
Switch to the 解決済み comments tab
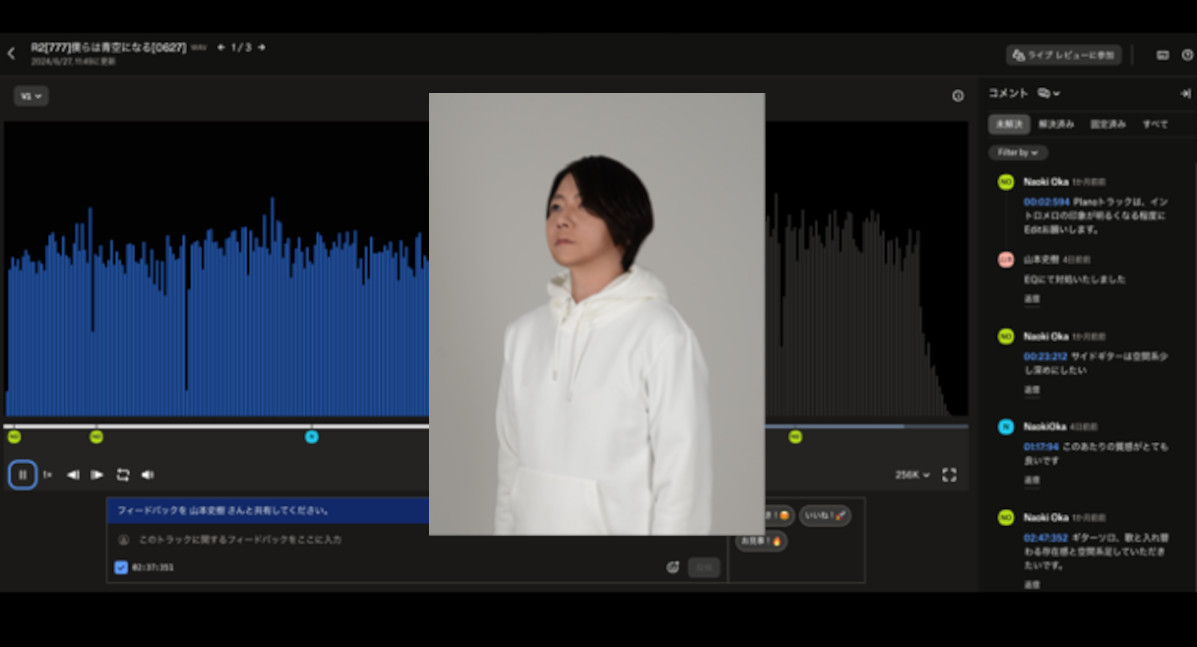click(1056, 124)
